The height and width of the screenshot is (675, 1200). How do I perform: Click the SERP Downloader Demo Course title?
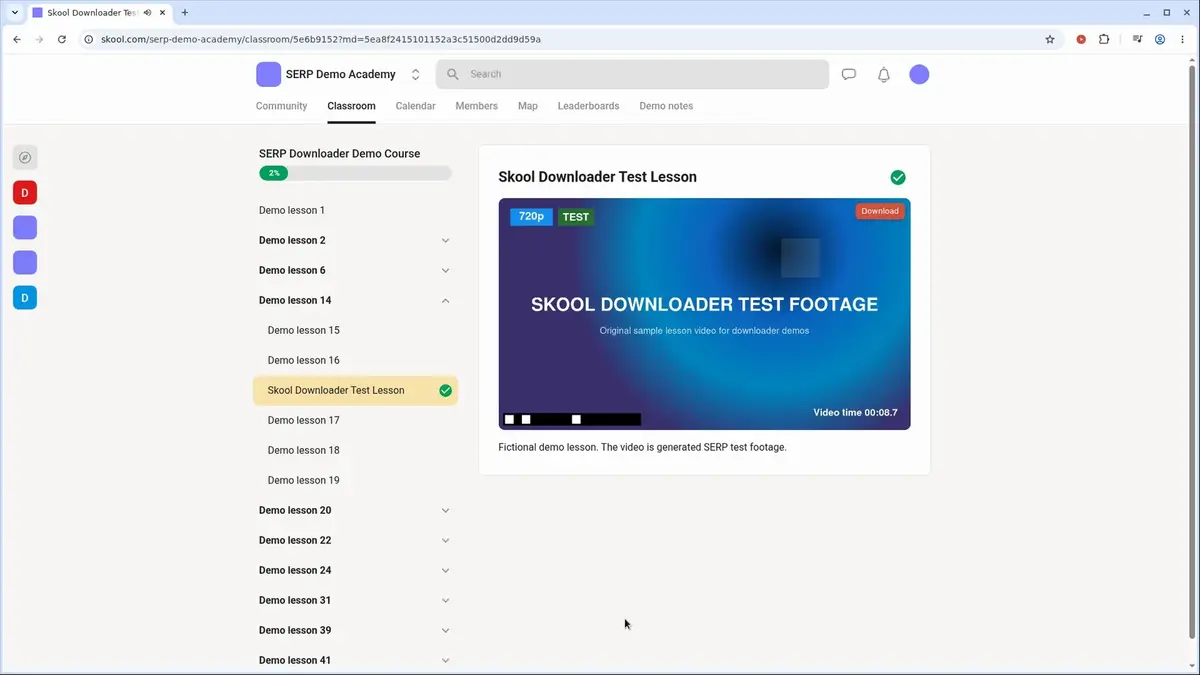[x=339, y=153]
